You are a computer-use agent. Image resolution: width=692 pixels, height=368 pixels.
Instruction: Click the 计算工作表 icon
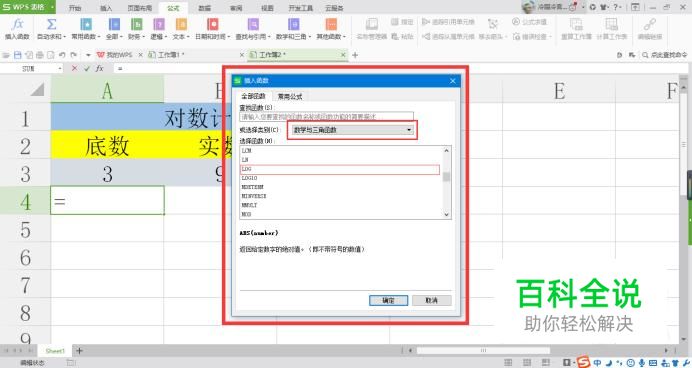click(611, 24)
